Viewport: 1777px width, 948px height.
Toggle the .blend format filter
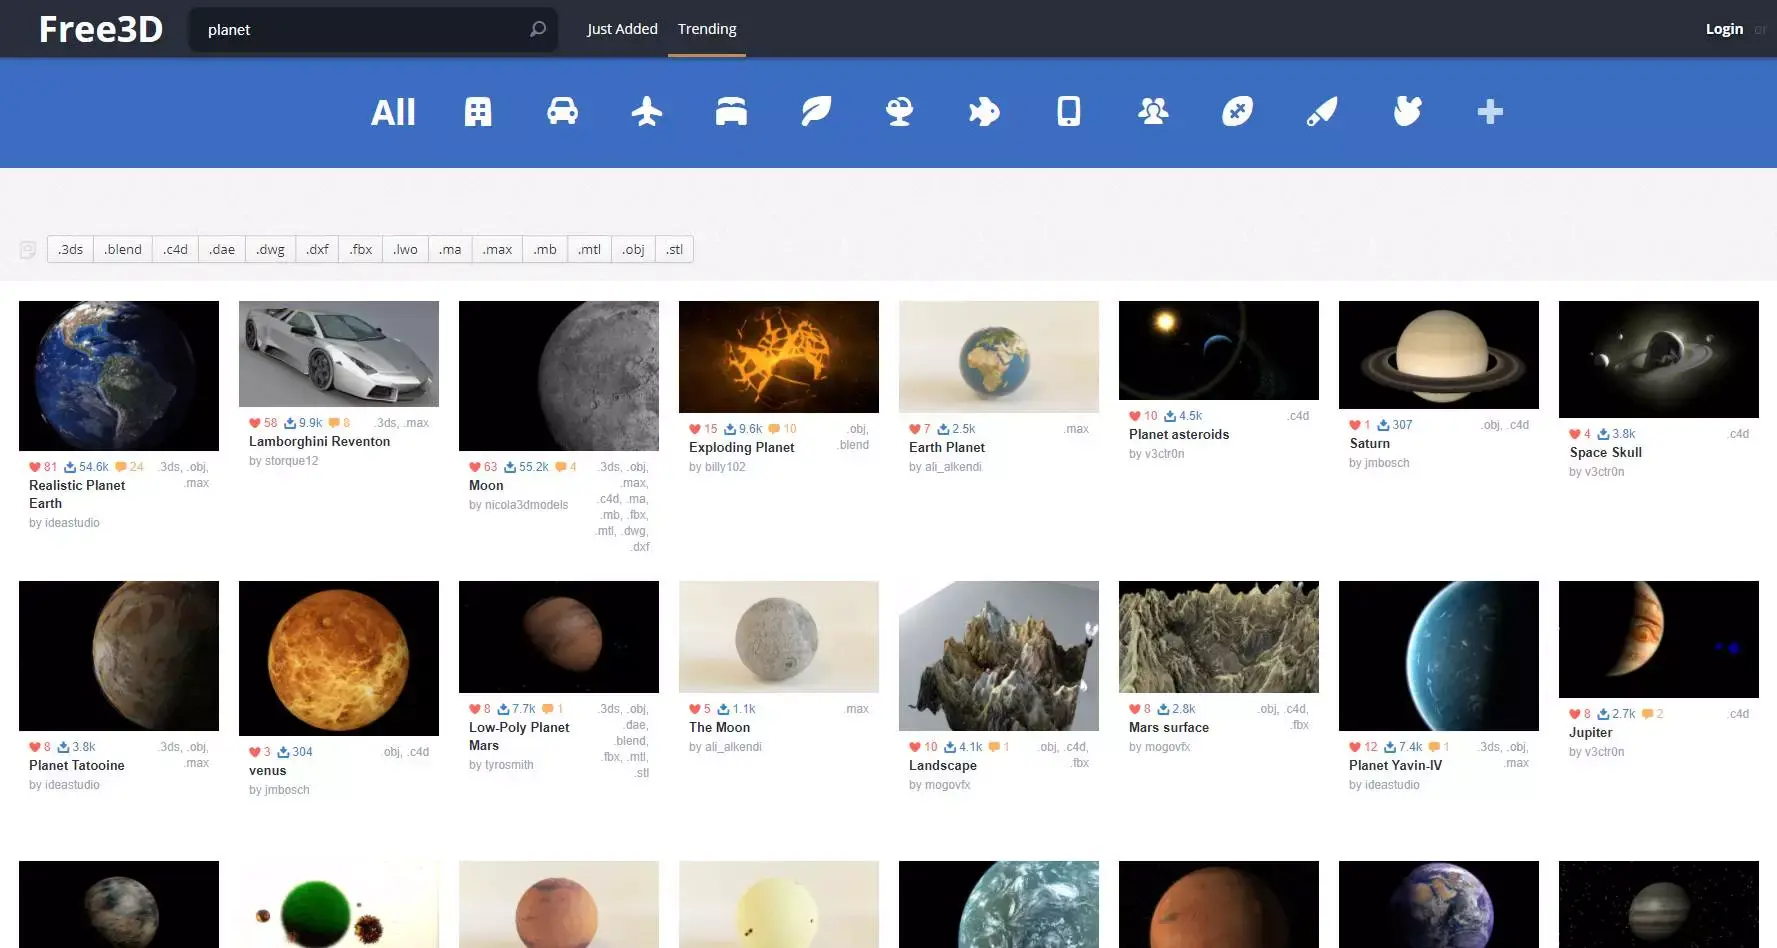(123, 250)
